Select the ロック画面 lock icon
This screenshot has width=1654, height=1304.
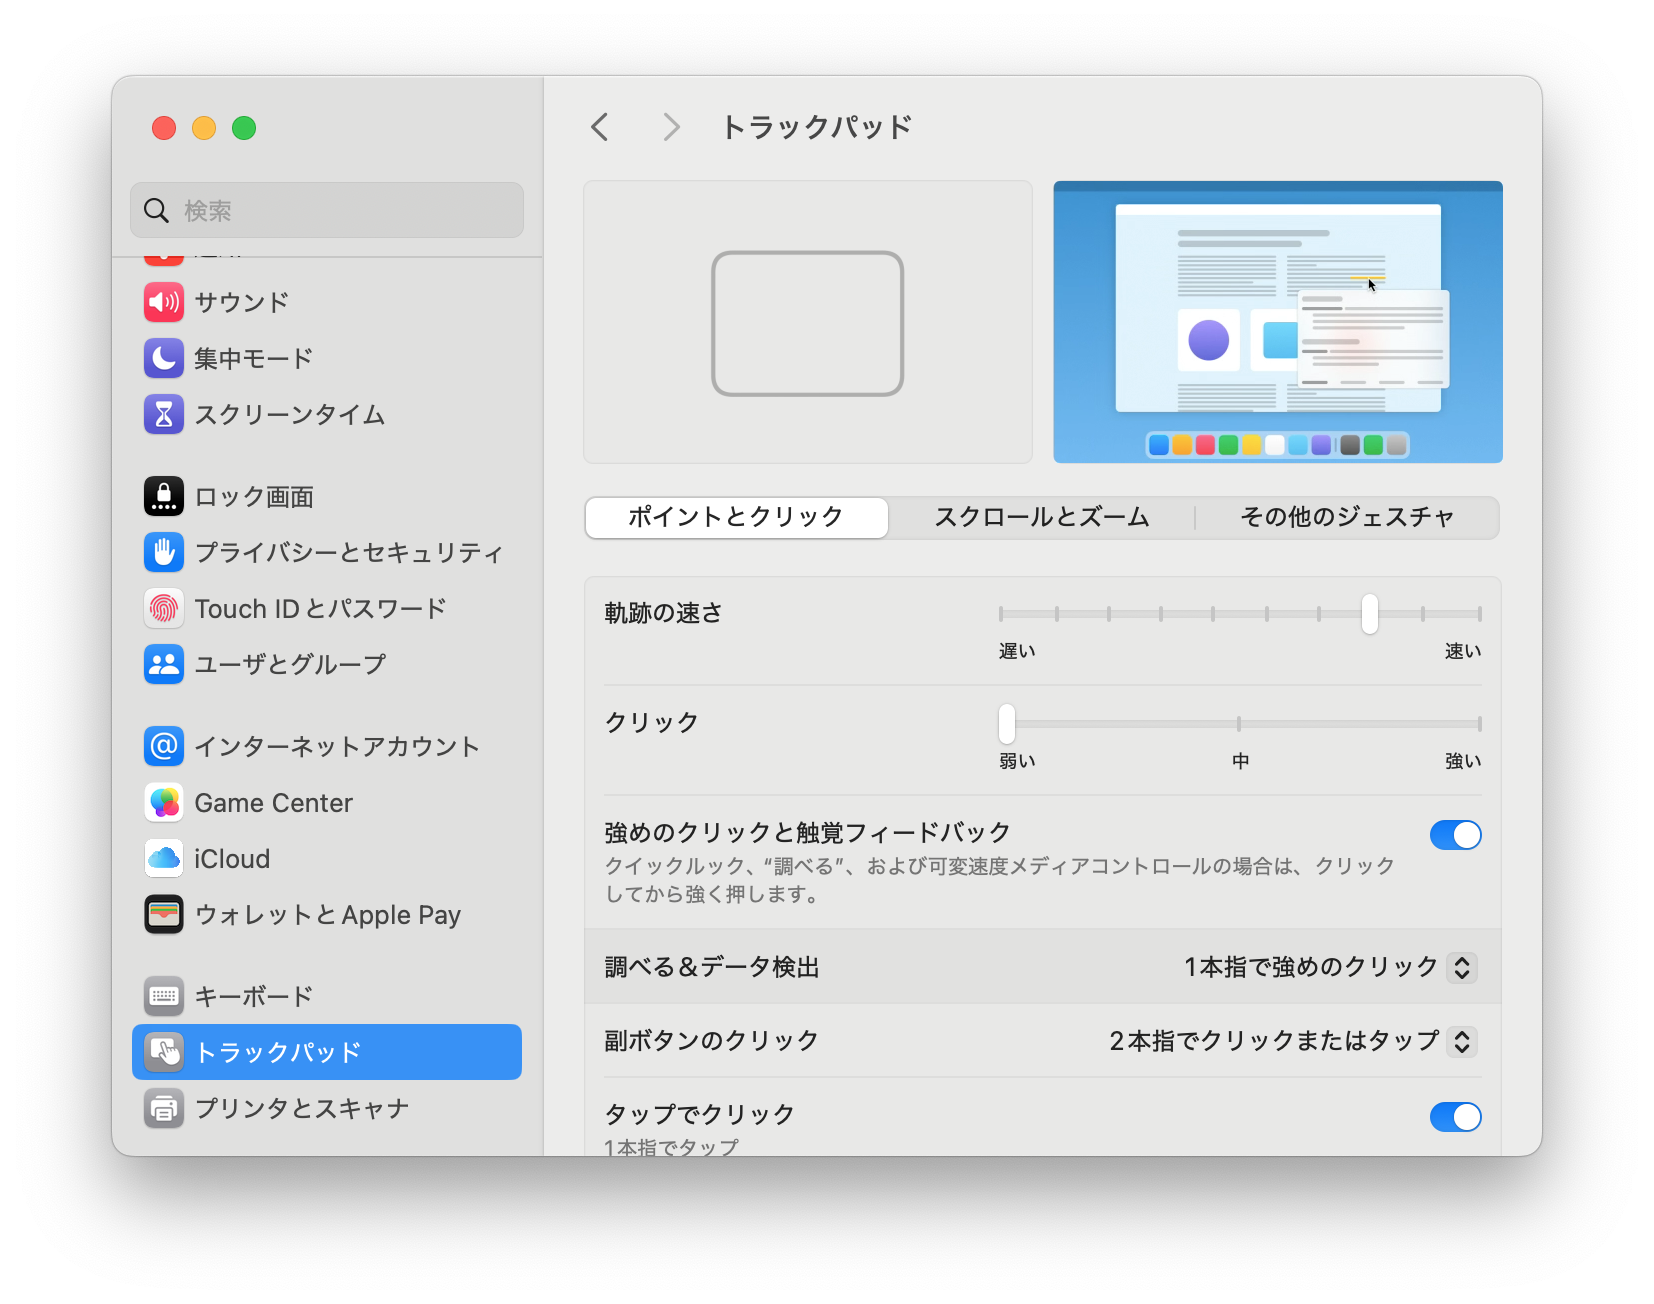(x=164, y=496)
